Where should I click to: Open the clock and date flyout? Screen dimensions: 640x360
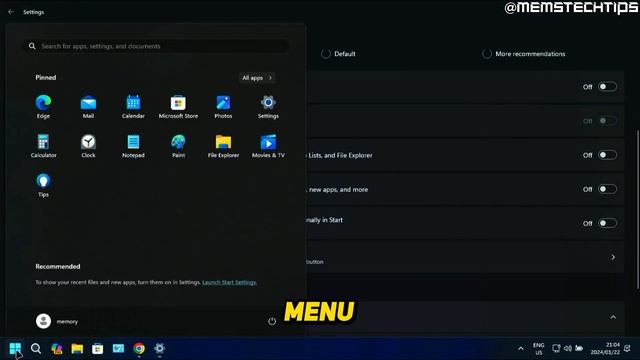(605, 349)
